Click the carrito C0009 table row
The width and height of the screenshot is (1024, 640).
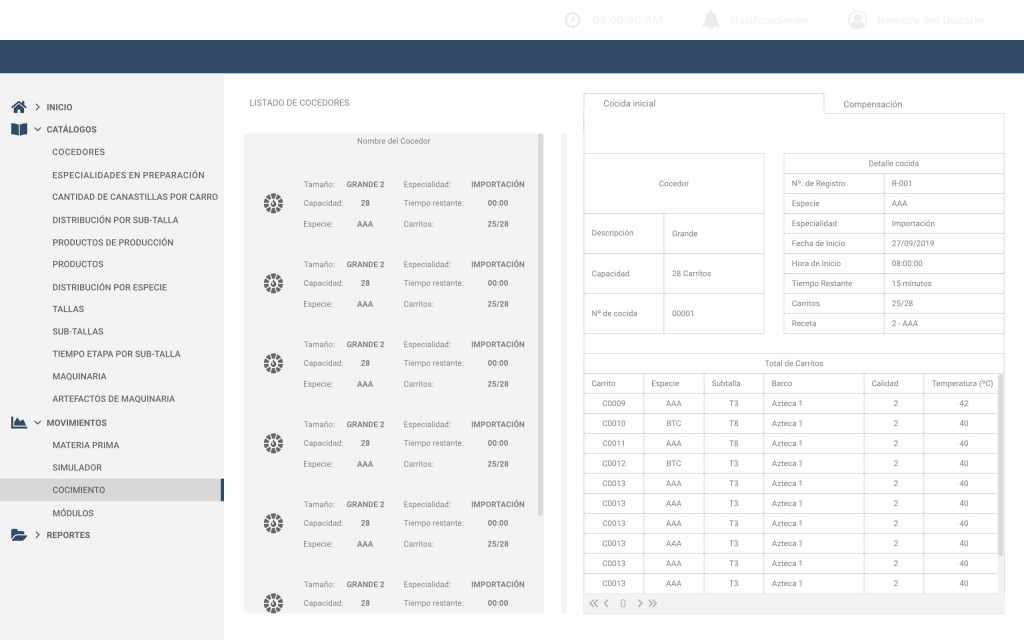(790, 404)
